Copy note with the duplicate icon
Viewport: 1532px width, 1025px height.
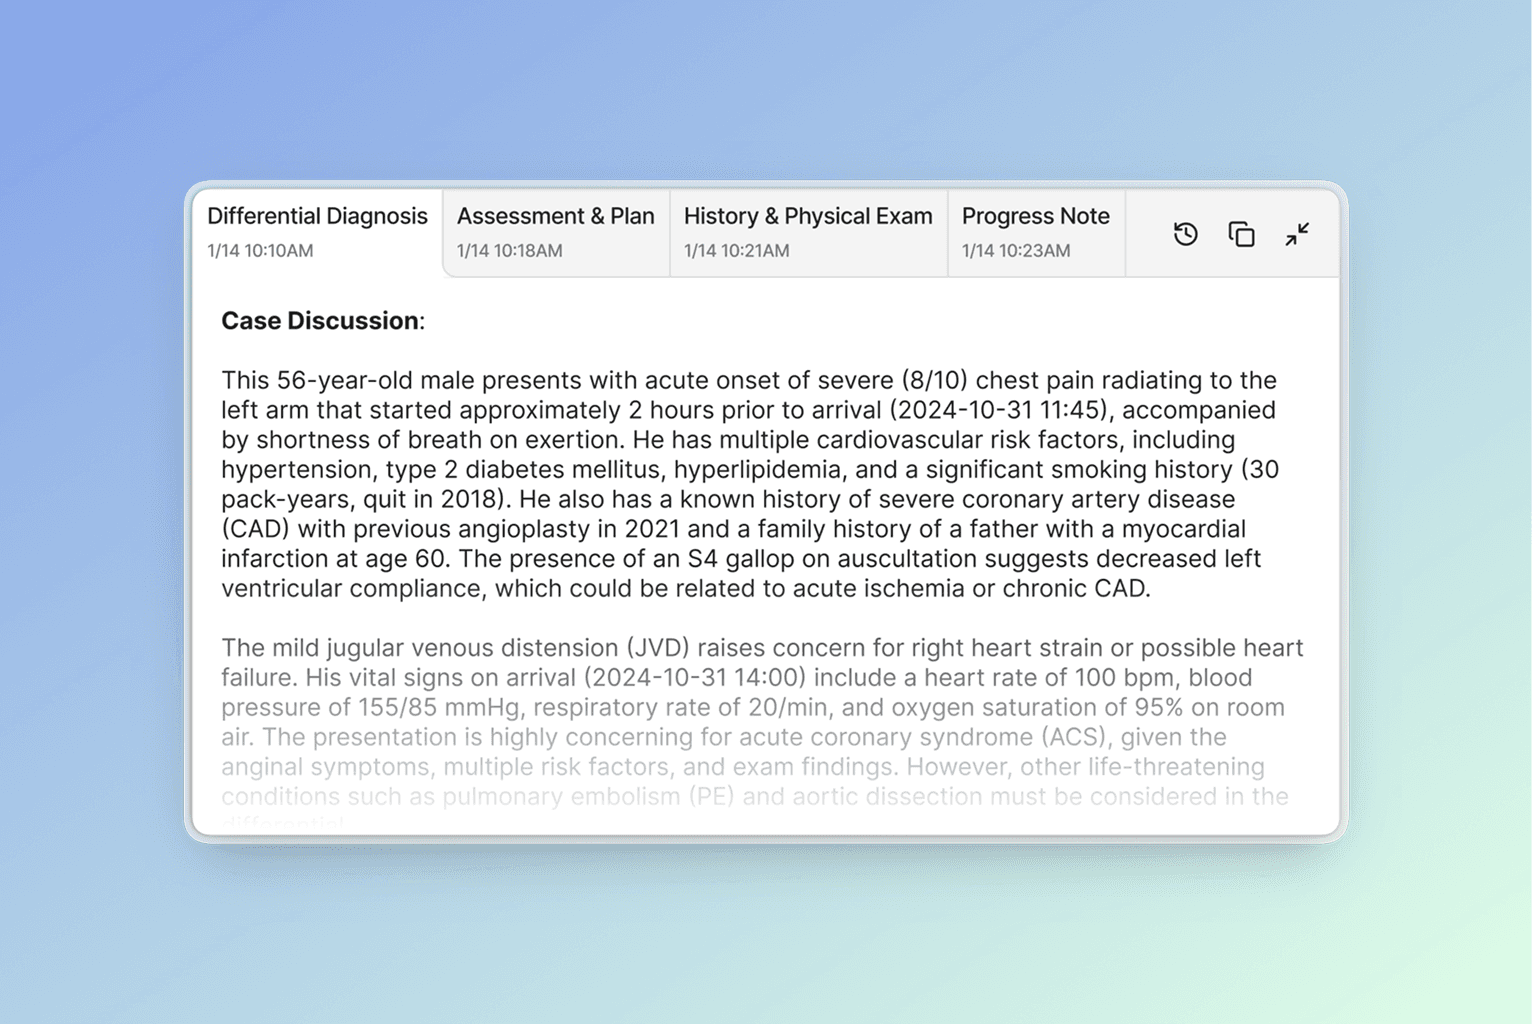click(x=1241, y=234)
